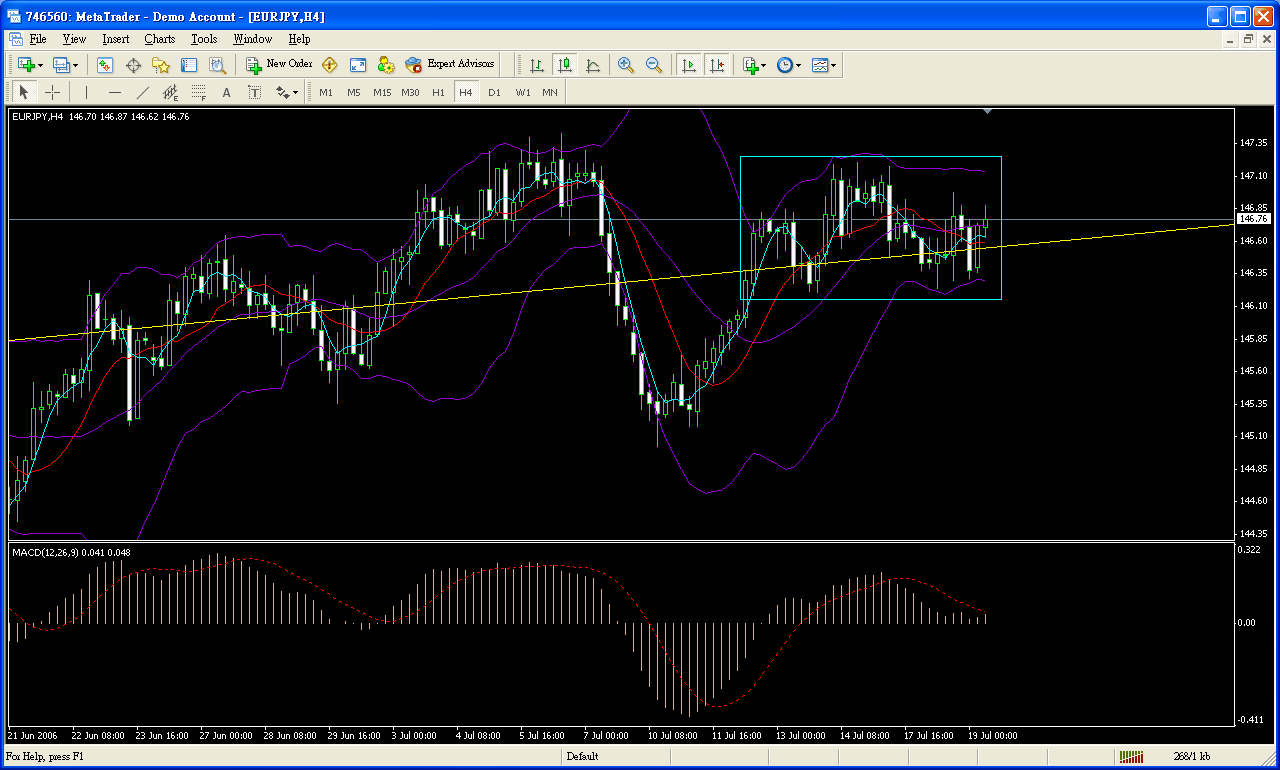
Task: Click the 146.76 current price label
Action: 1253,218
